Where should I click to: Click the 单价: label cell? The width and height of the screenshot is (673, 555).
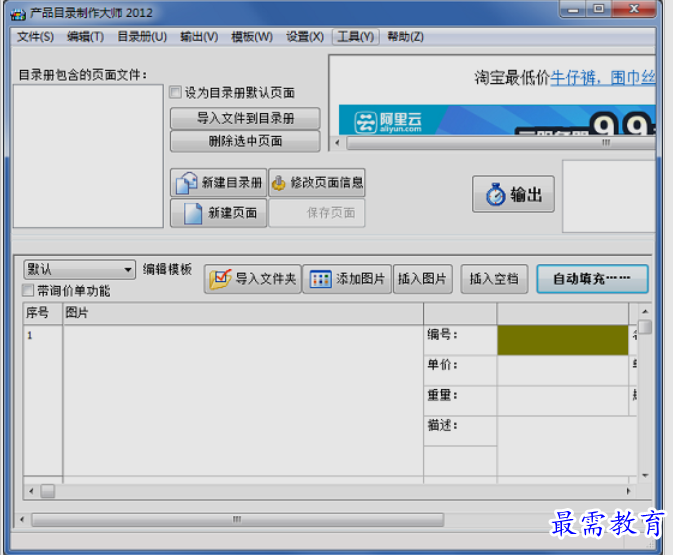point(460,370)
